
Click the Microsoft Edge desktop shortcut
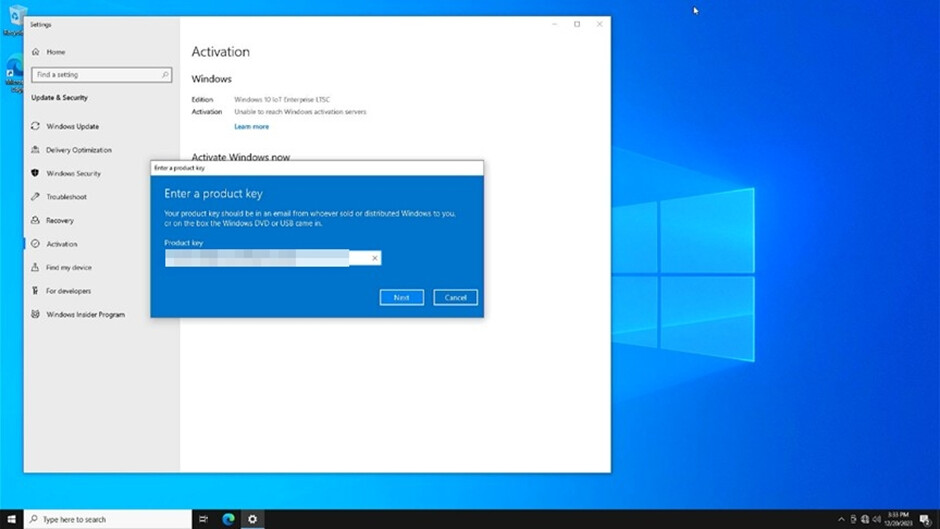pos(13,74)
